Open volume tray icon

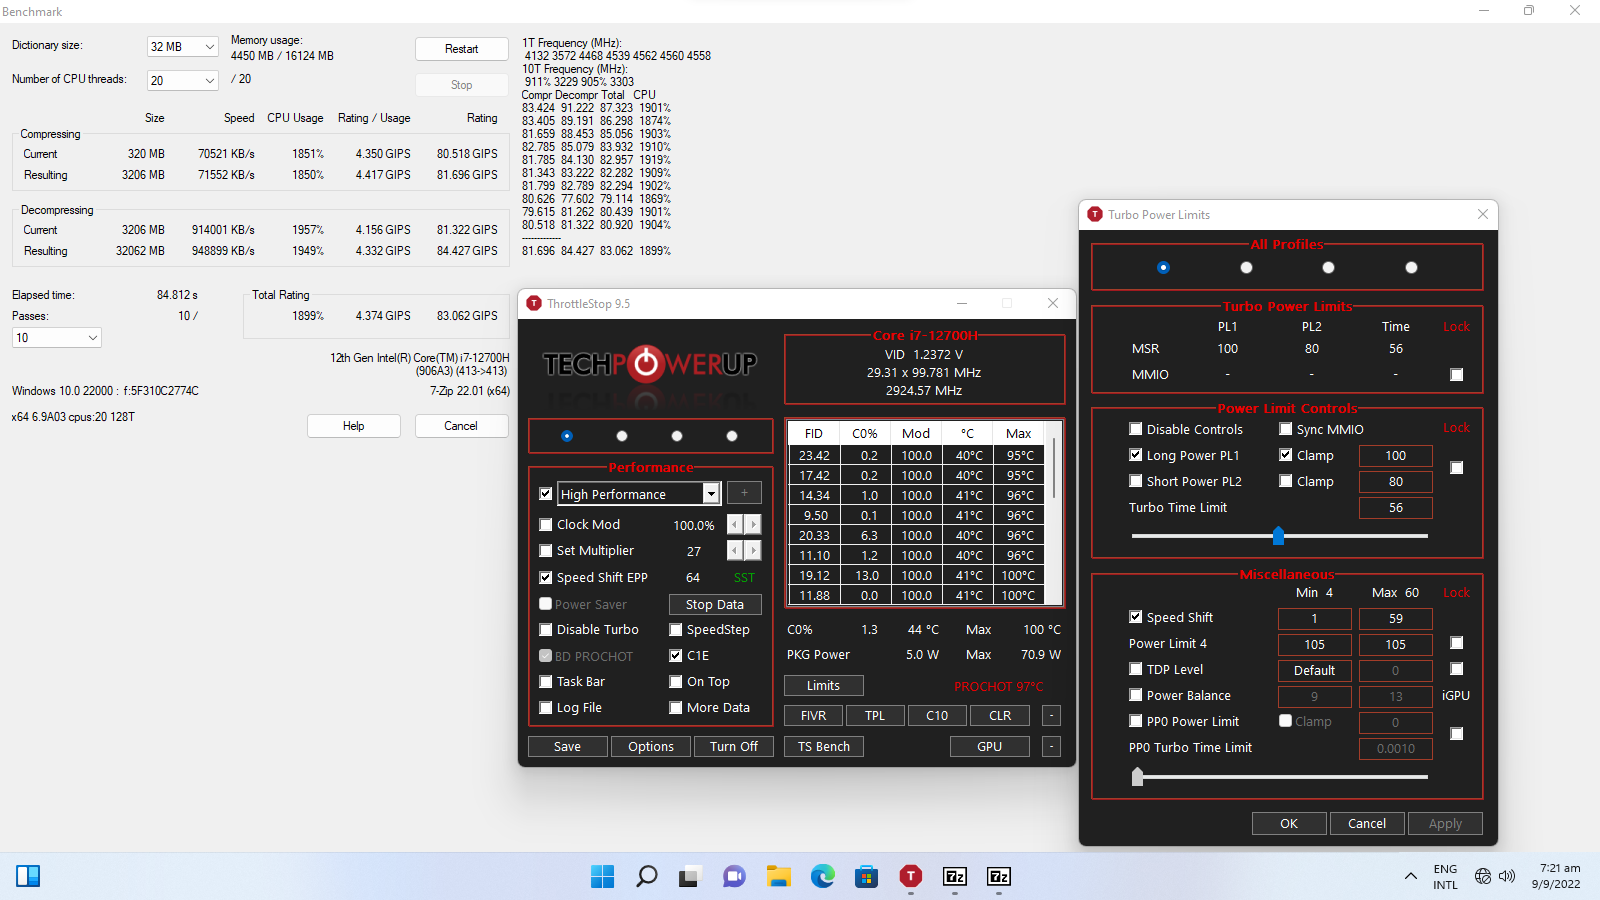click(1507, 877)
